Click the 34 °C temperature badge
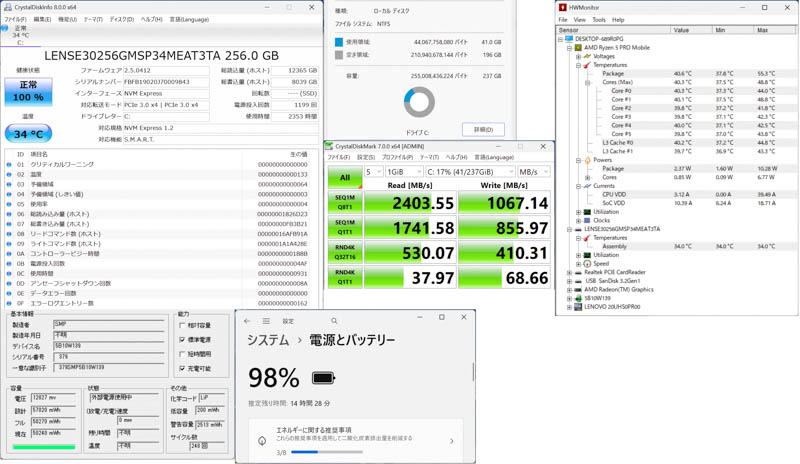The image size is (800, 464). pos(28,133)
